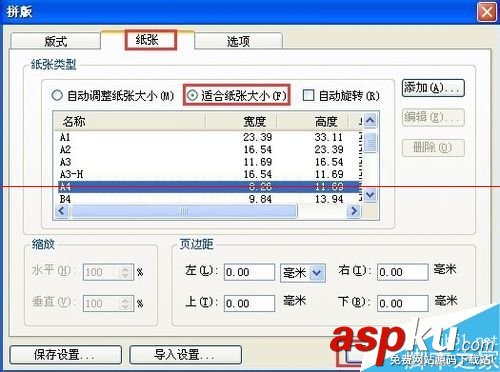Click the horizontal scrollbar thumb in paper list
The image size is (500, 372).
184,211
